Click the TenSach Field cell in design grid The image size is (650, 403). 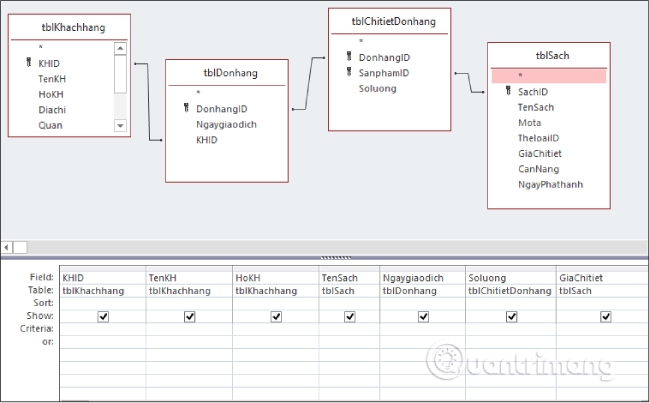click(x=349, y=278)
